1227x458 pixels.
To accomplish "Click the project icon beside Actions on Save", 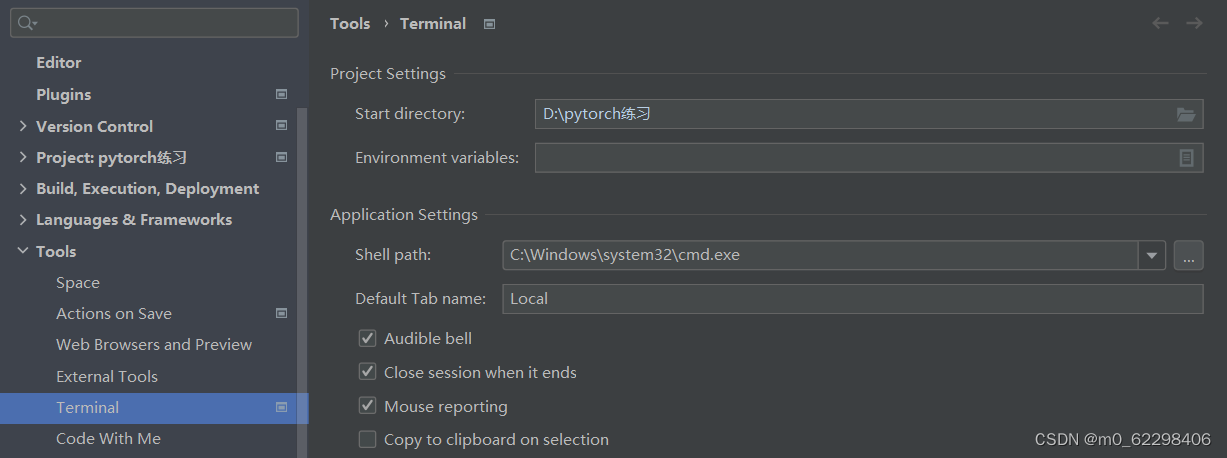I will [282, 313].
